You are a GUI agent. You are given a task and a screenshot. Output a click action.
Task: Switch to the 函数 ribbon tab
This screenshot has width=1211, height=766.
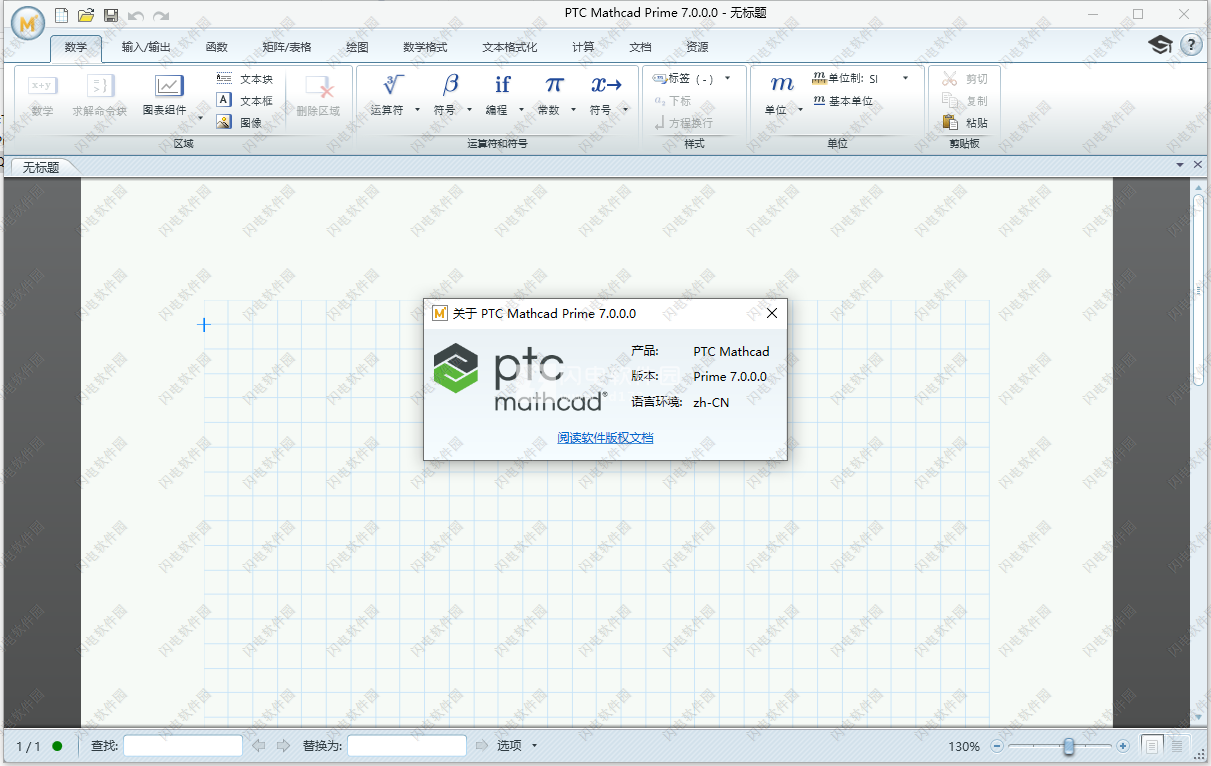point(217,47)
